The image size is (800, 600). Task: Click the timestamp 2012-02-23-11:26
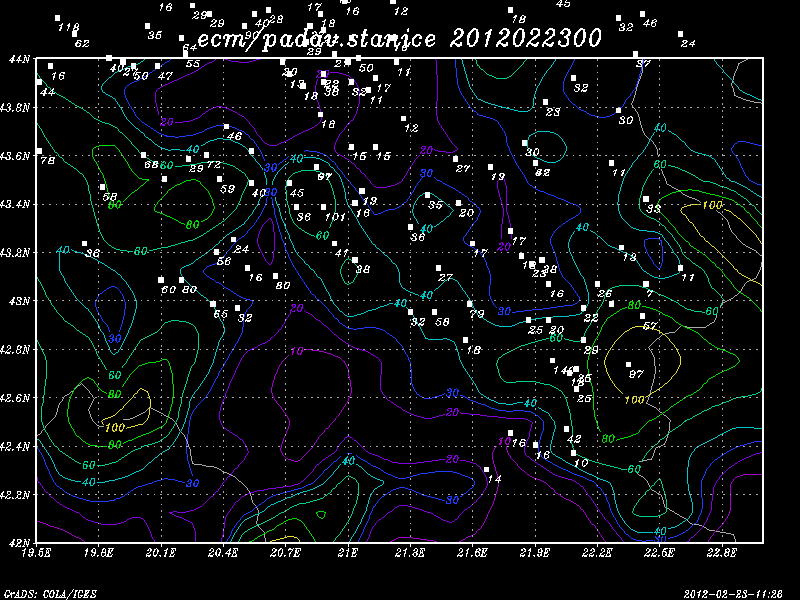733,594
